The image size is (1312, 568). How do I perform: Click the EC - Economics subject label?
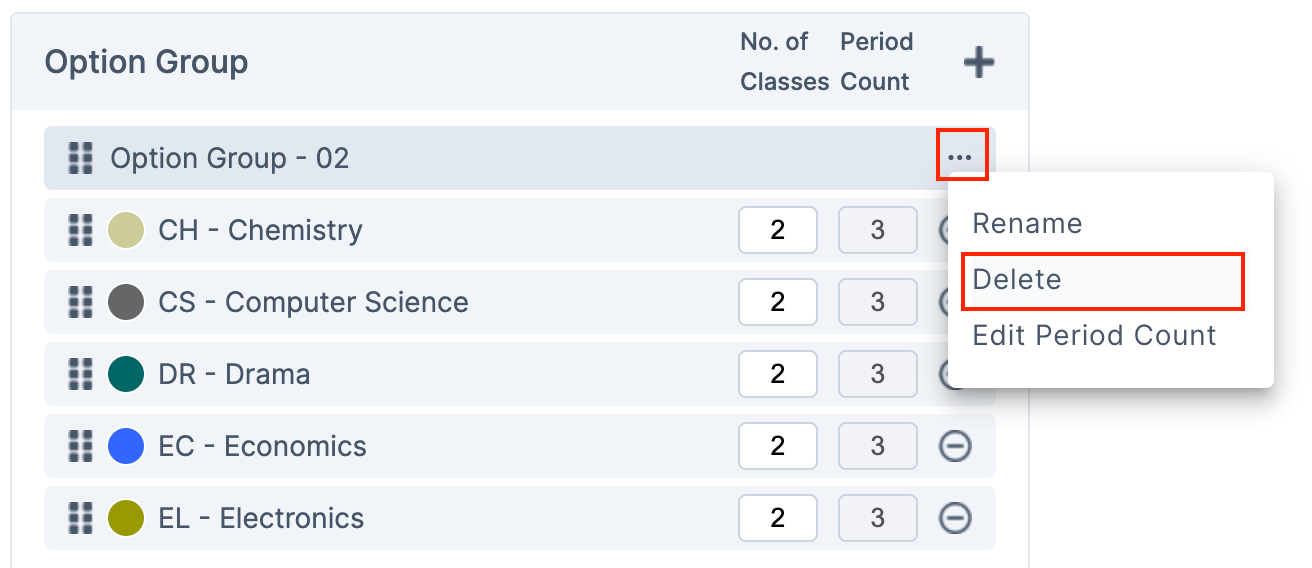click(x=262, y=446)
